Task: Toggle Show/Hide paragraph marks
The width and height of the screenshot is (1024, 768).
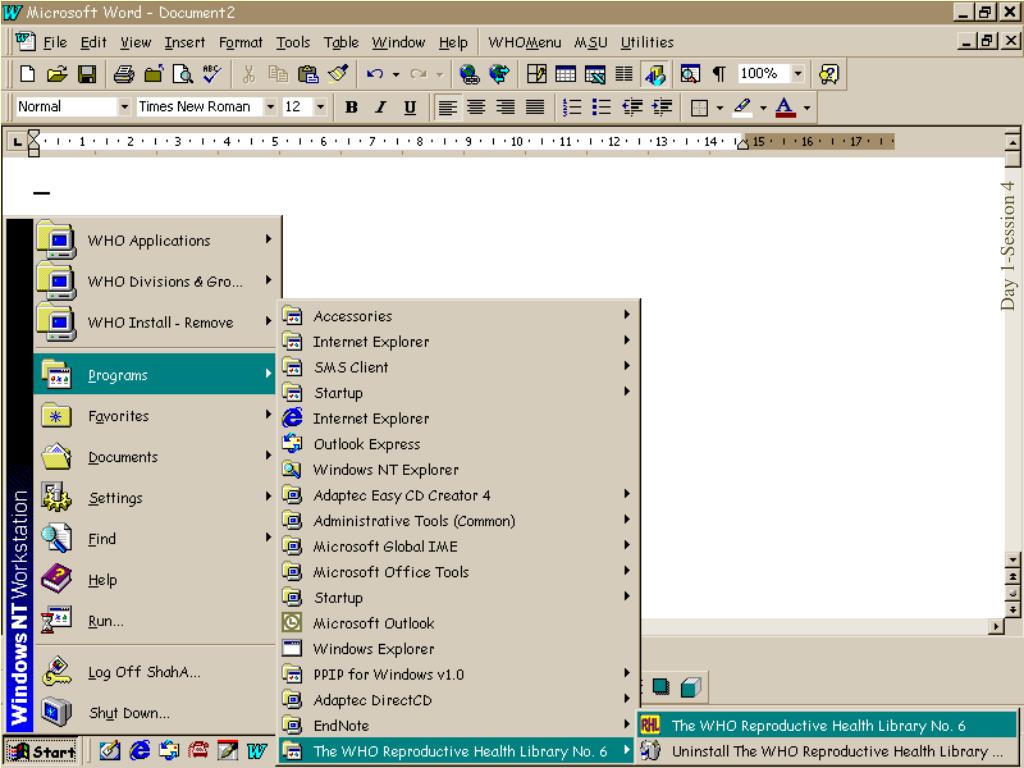Action: [720, 74]
